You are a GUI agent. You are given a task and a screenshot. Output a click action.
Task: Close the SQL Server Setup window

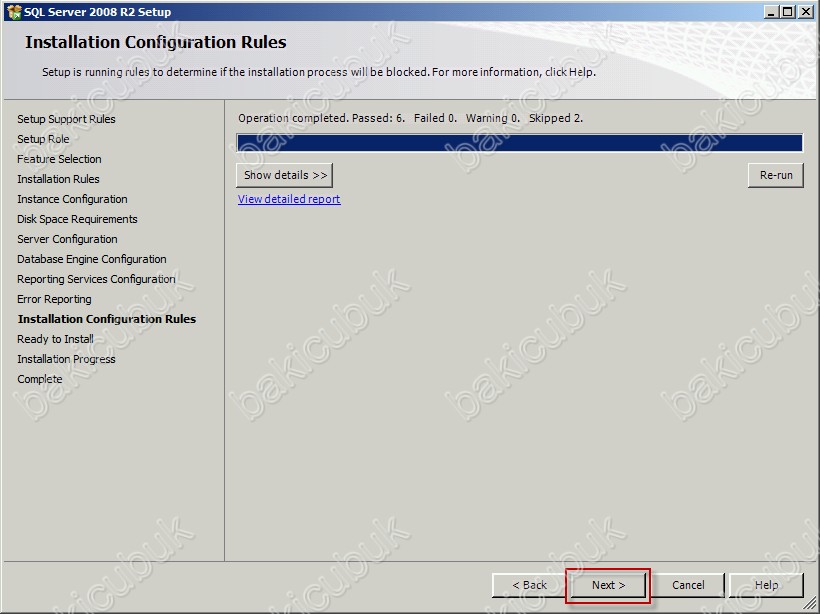pyautogui.click(x=806, y=12)
